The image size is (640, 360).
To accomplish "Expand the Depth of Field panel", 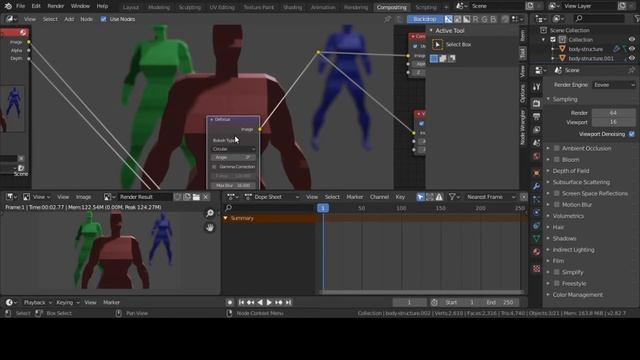I will click(x=571, y=171).
